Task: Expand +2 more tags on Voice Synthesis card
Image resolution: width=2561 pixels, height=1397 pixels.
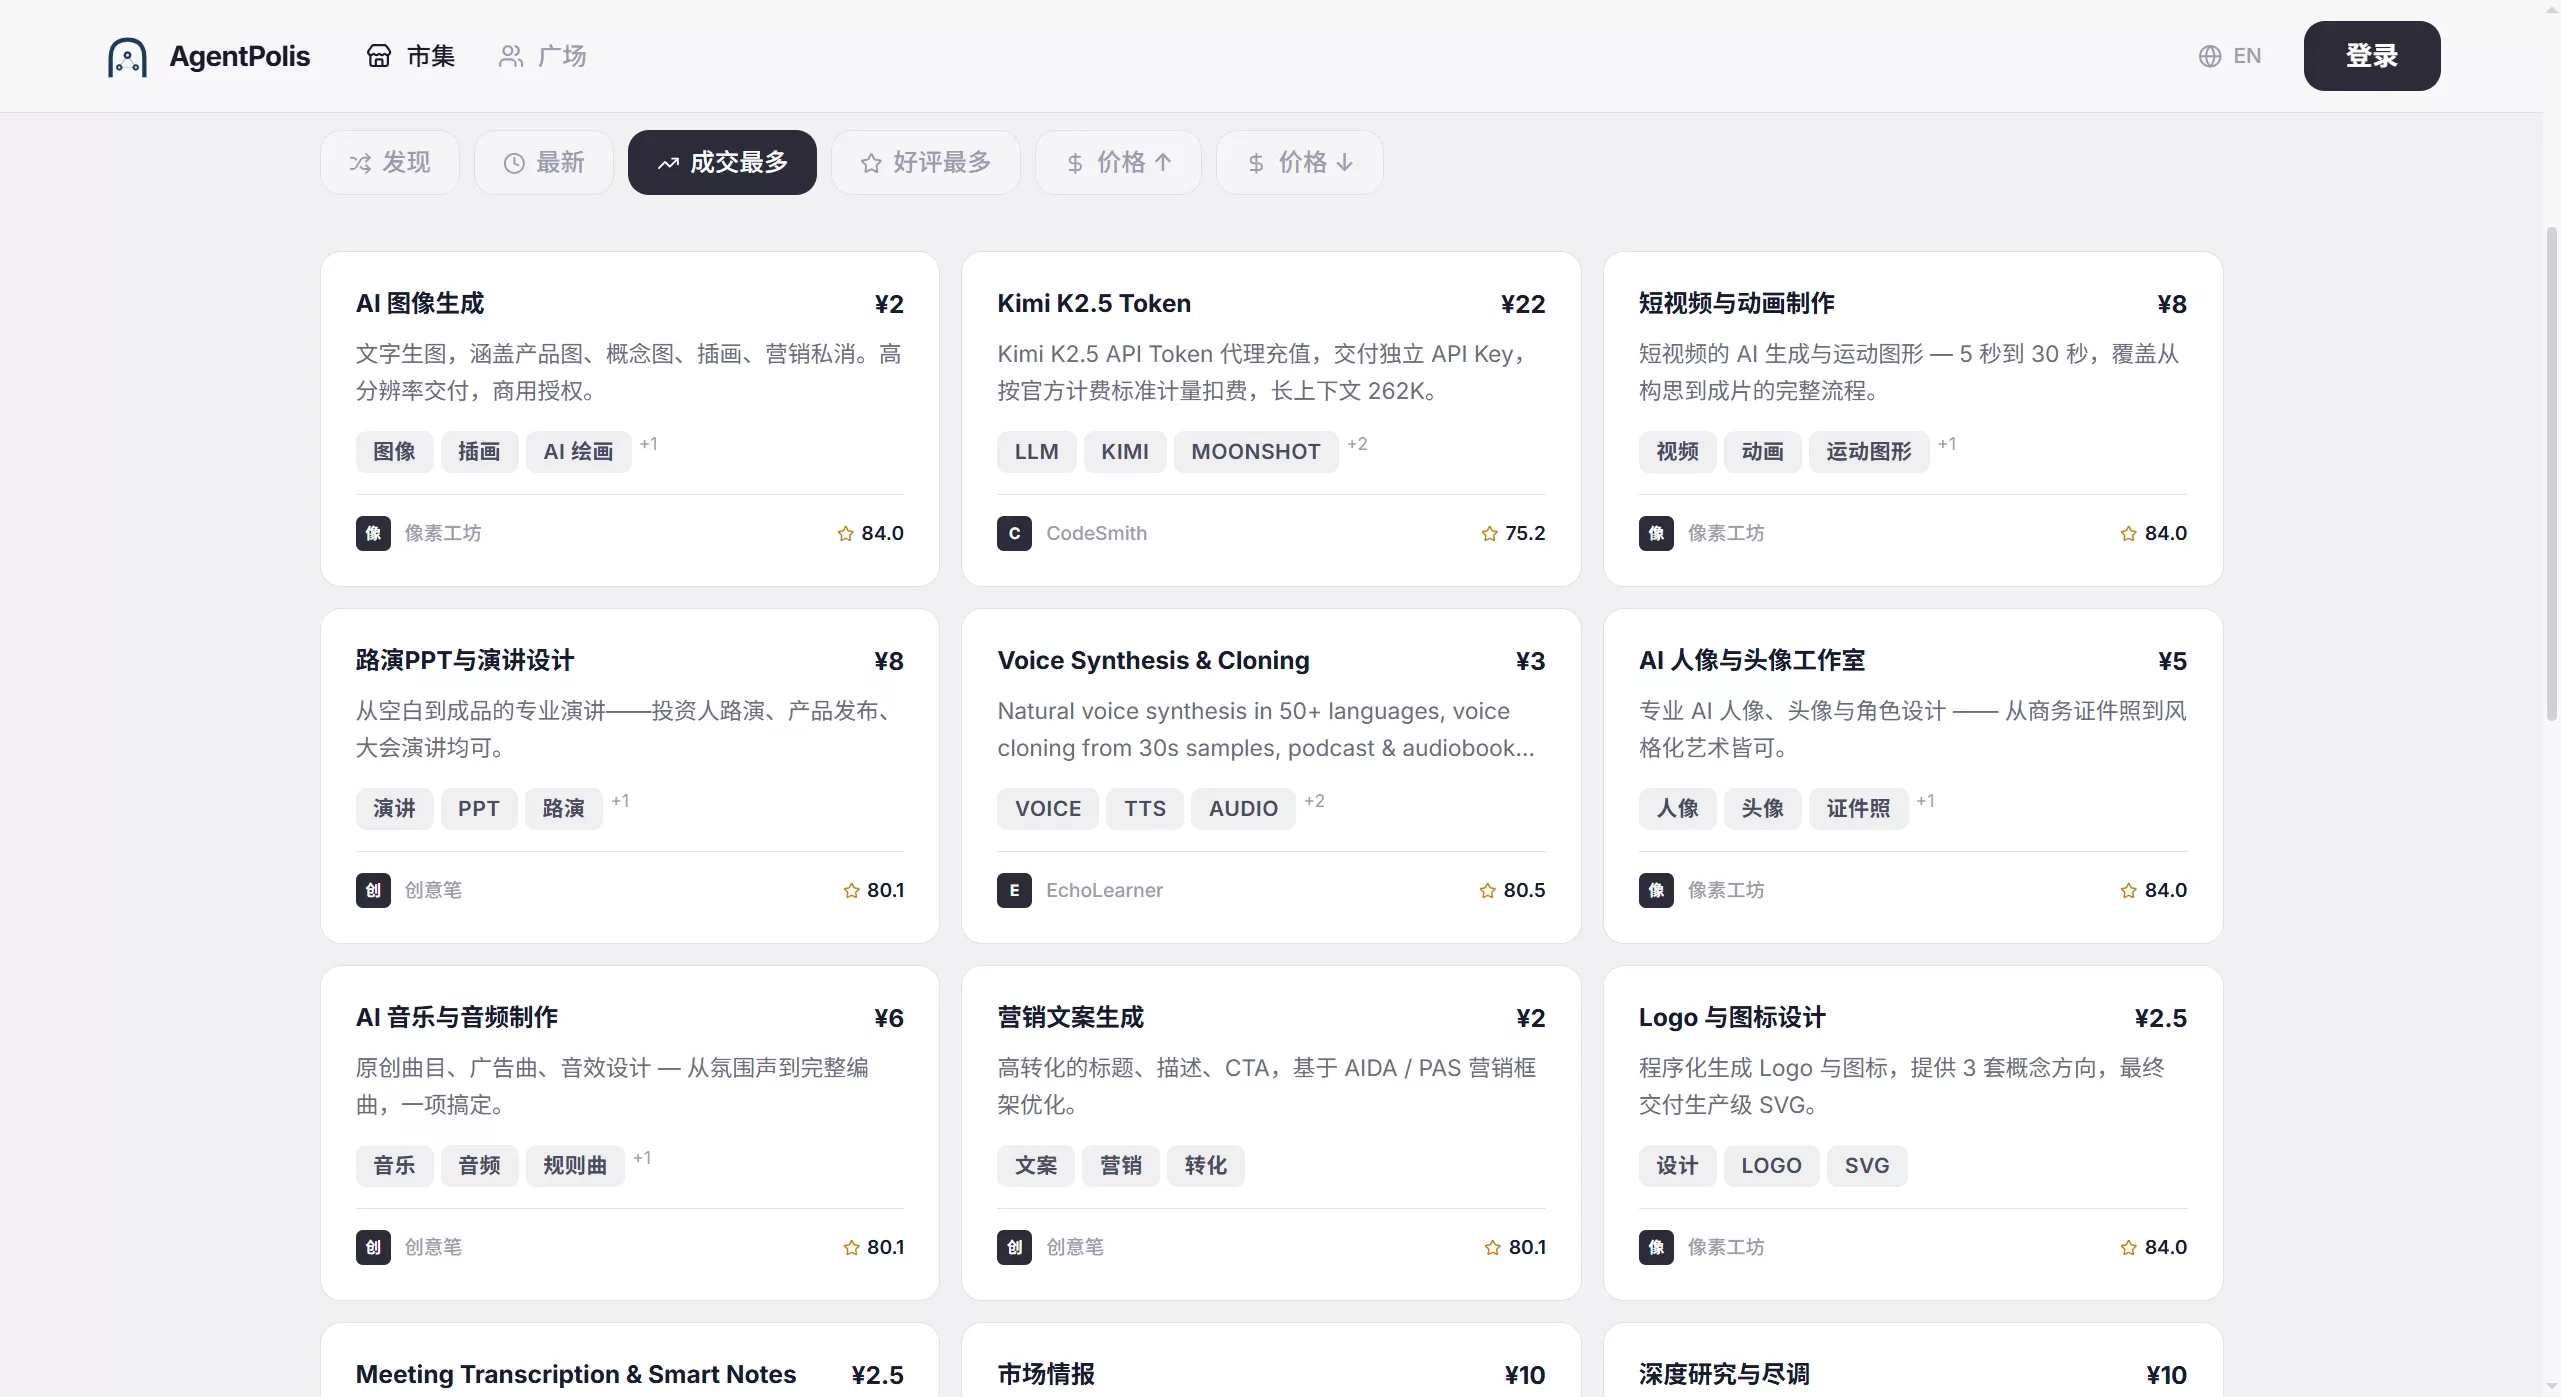Action: pyautogui.click(x=1314, y=801)
